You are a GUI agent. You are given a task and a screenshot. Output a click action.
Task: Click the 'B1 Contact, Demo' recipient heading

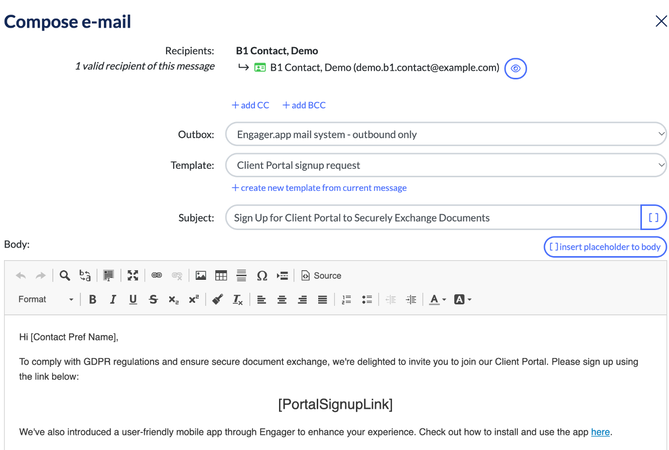coord(277,51)
